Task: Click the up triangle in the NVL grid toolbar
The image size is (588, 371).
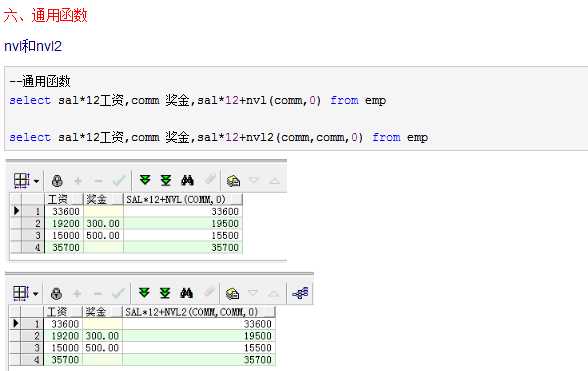Action: click(274, 181)
